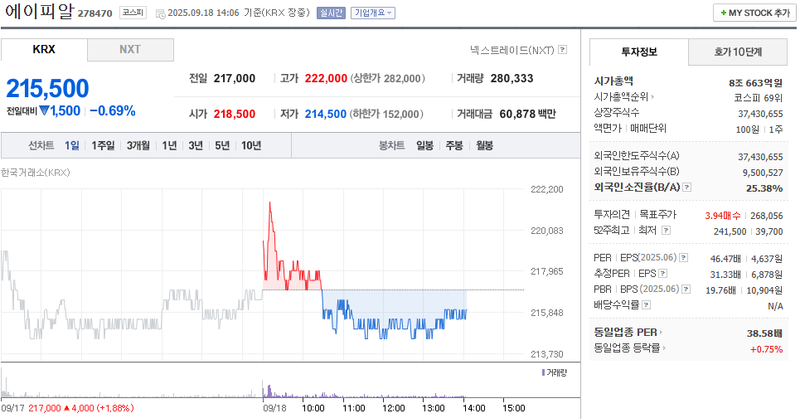Click the down triangle next to 1,500
Screen dimensions: 800x419
tap(44, 111)
